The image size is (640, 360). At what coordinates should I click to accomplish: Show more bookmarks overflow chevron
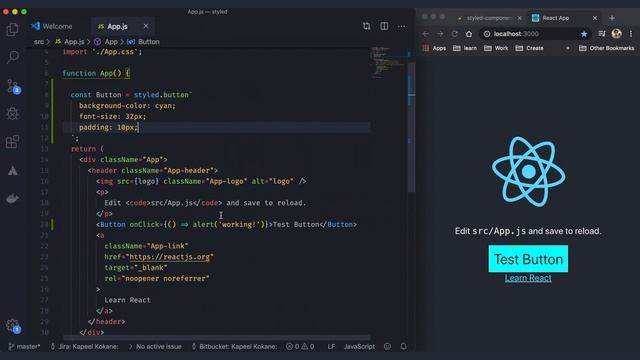click(567, 48)
